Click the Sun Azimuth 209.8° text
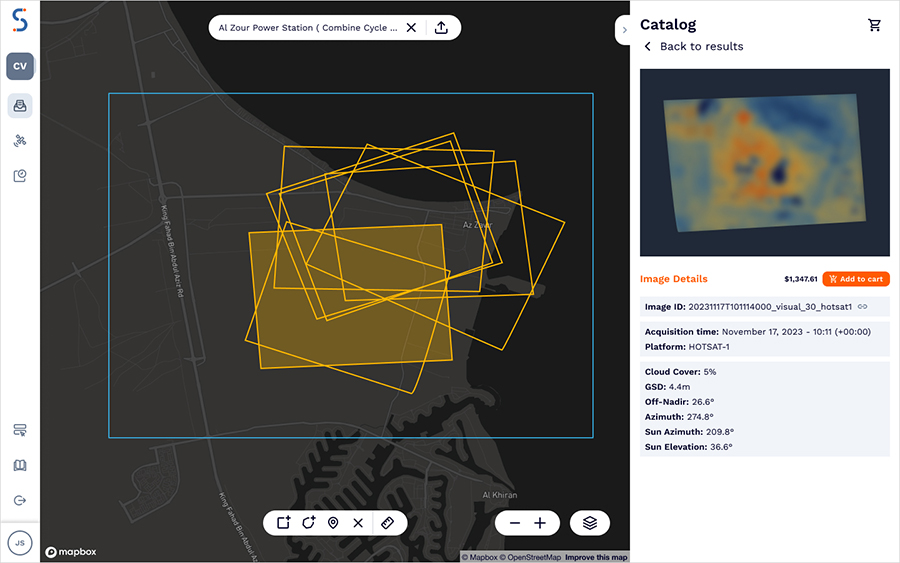900x563 pixels. pos(689,432)
